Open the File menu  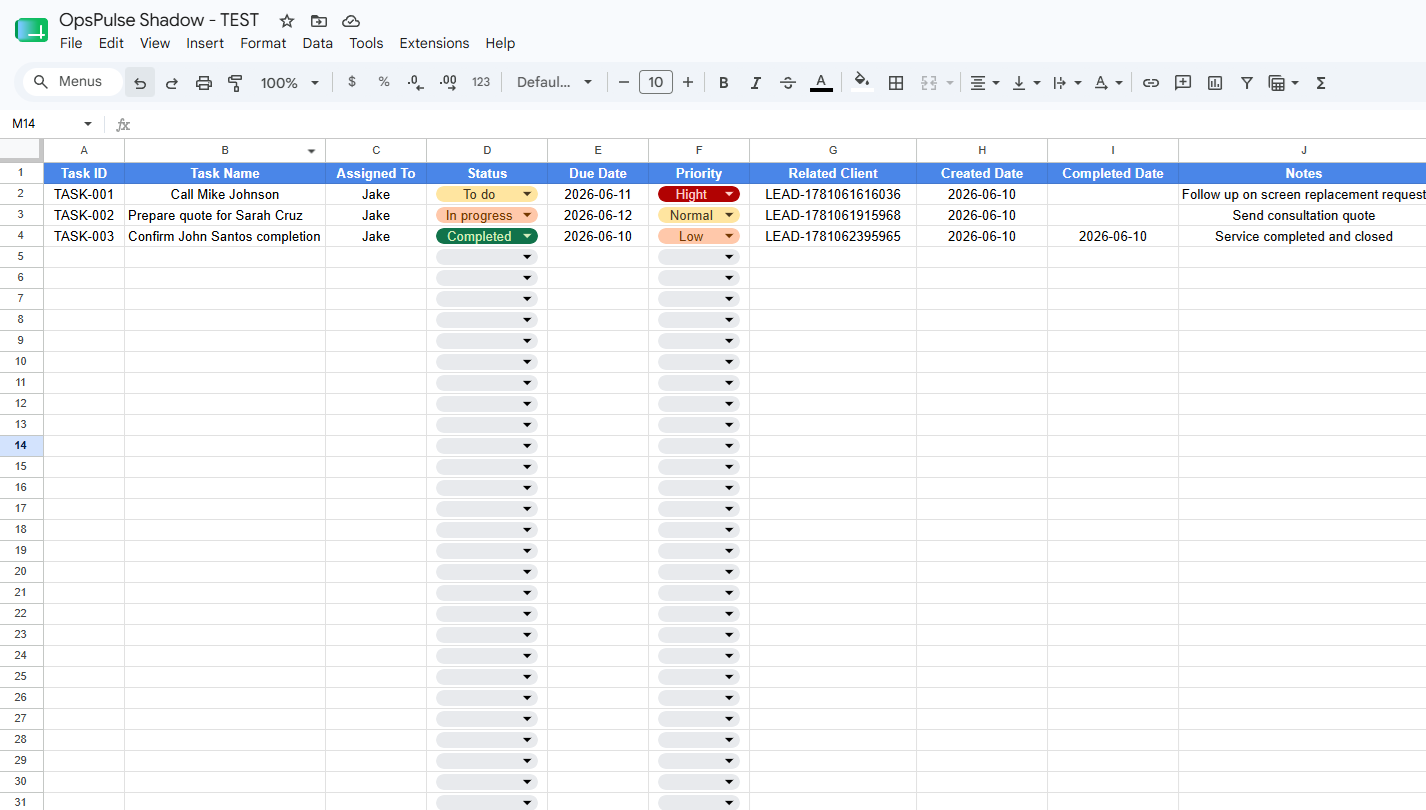[x=71, y=43]
